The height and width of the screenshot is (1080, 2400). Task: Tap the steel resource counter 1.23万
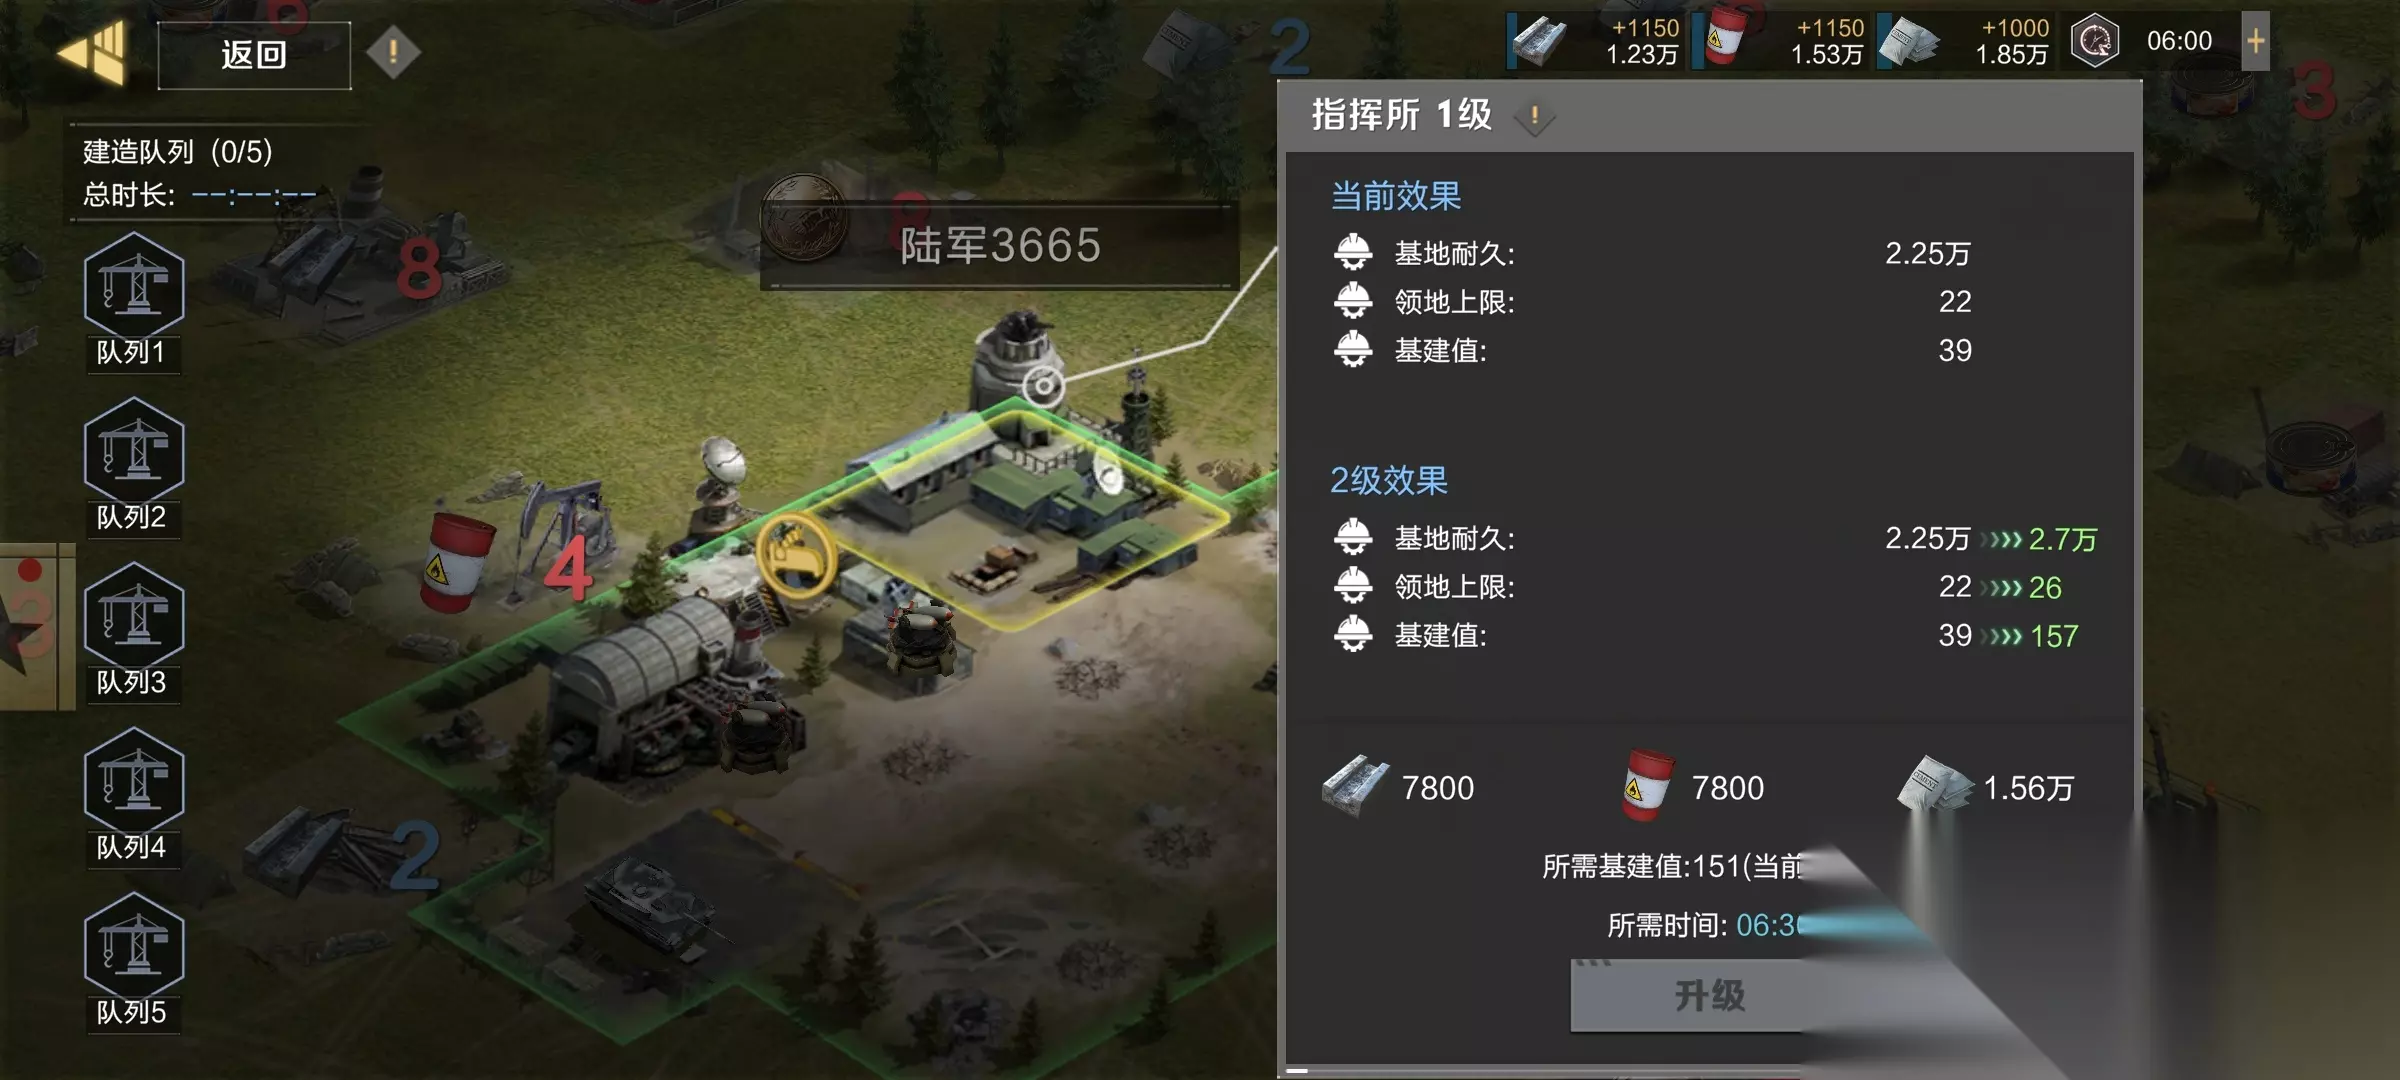1596,41
